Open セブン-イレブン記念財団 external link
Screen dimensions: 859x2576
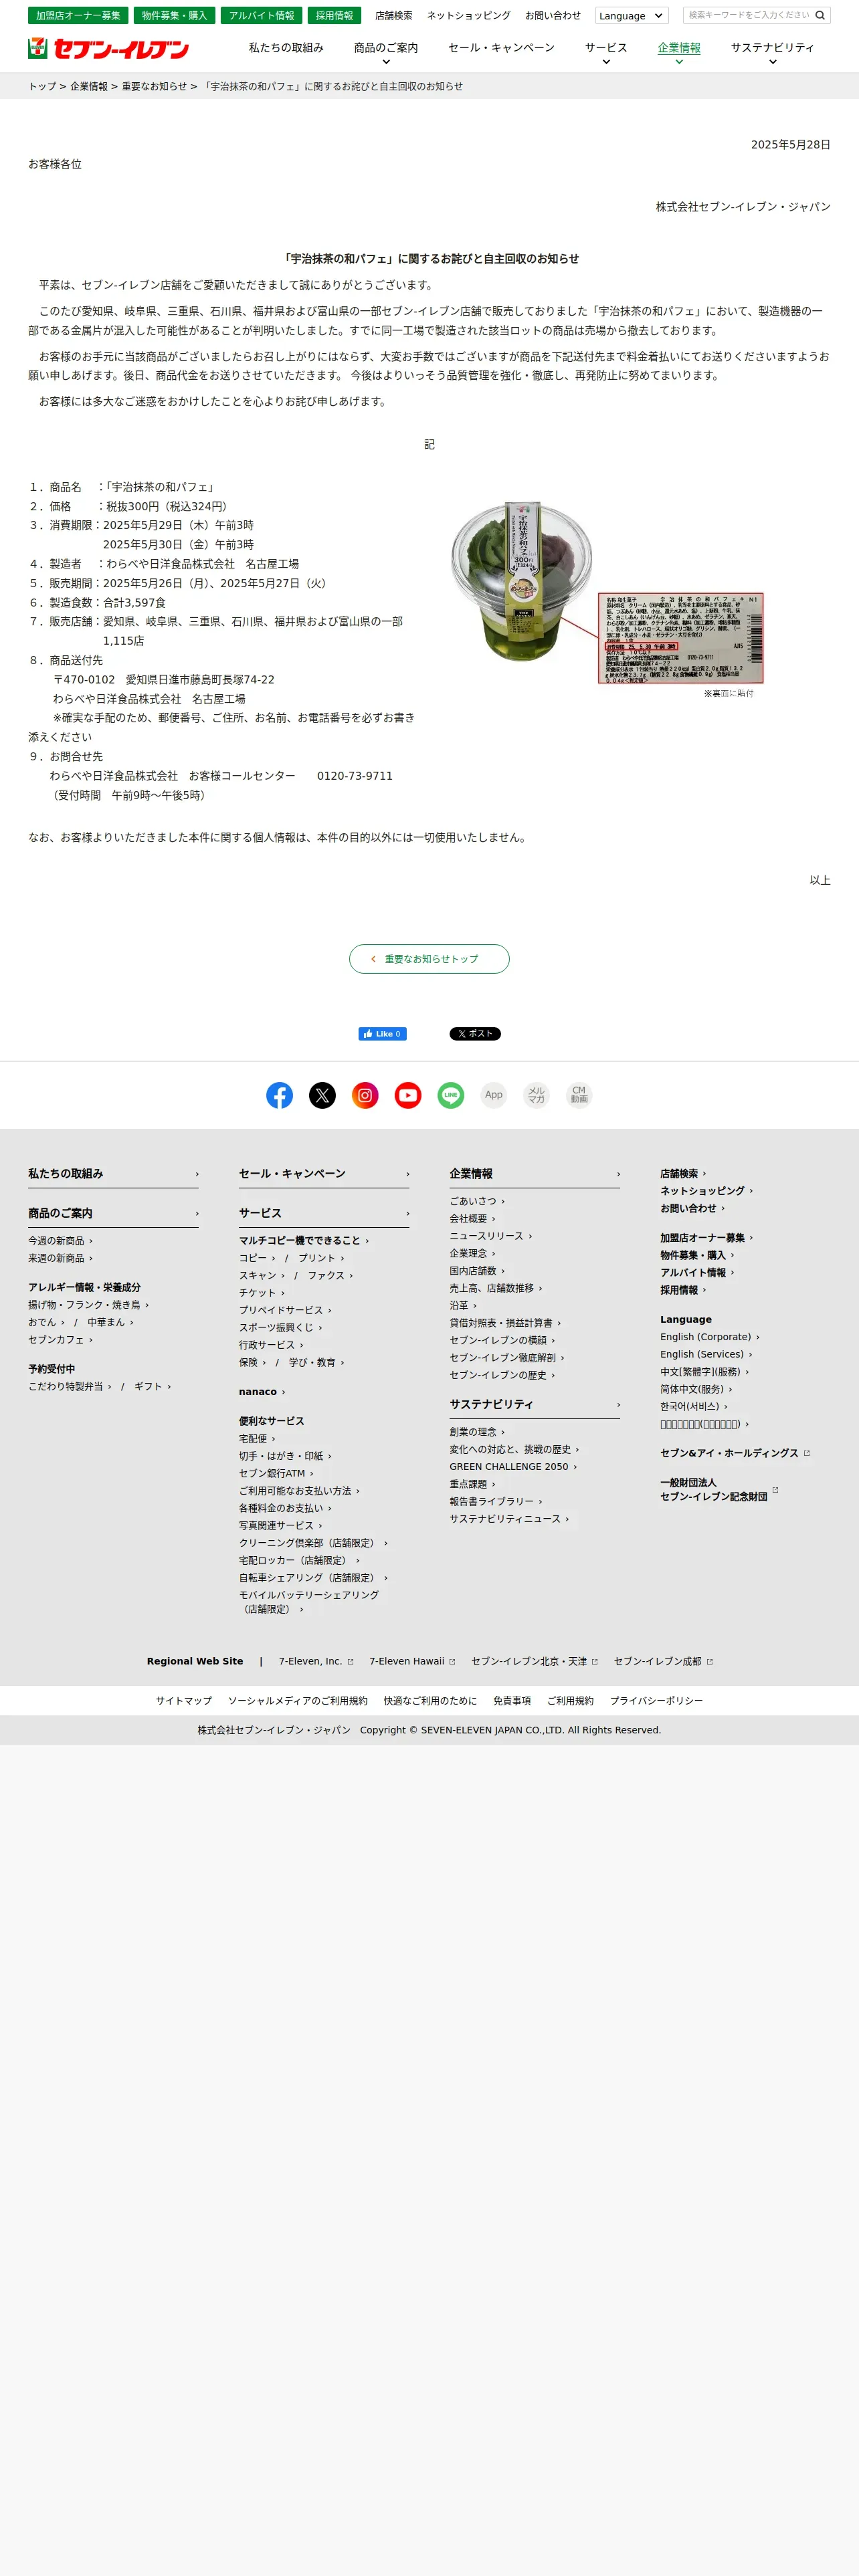719,1490
